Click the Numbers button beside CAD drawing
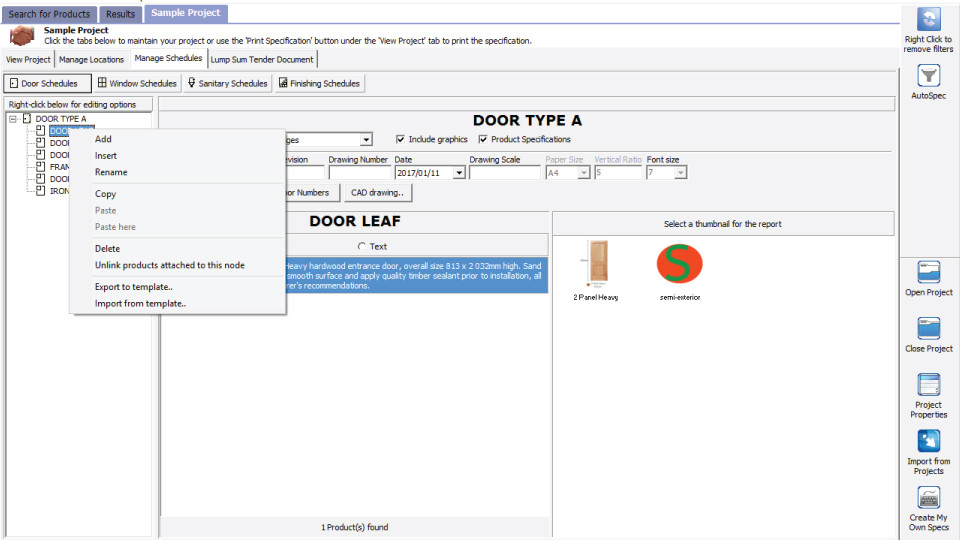The image size is (960, 540). click(x=312, y=192)
